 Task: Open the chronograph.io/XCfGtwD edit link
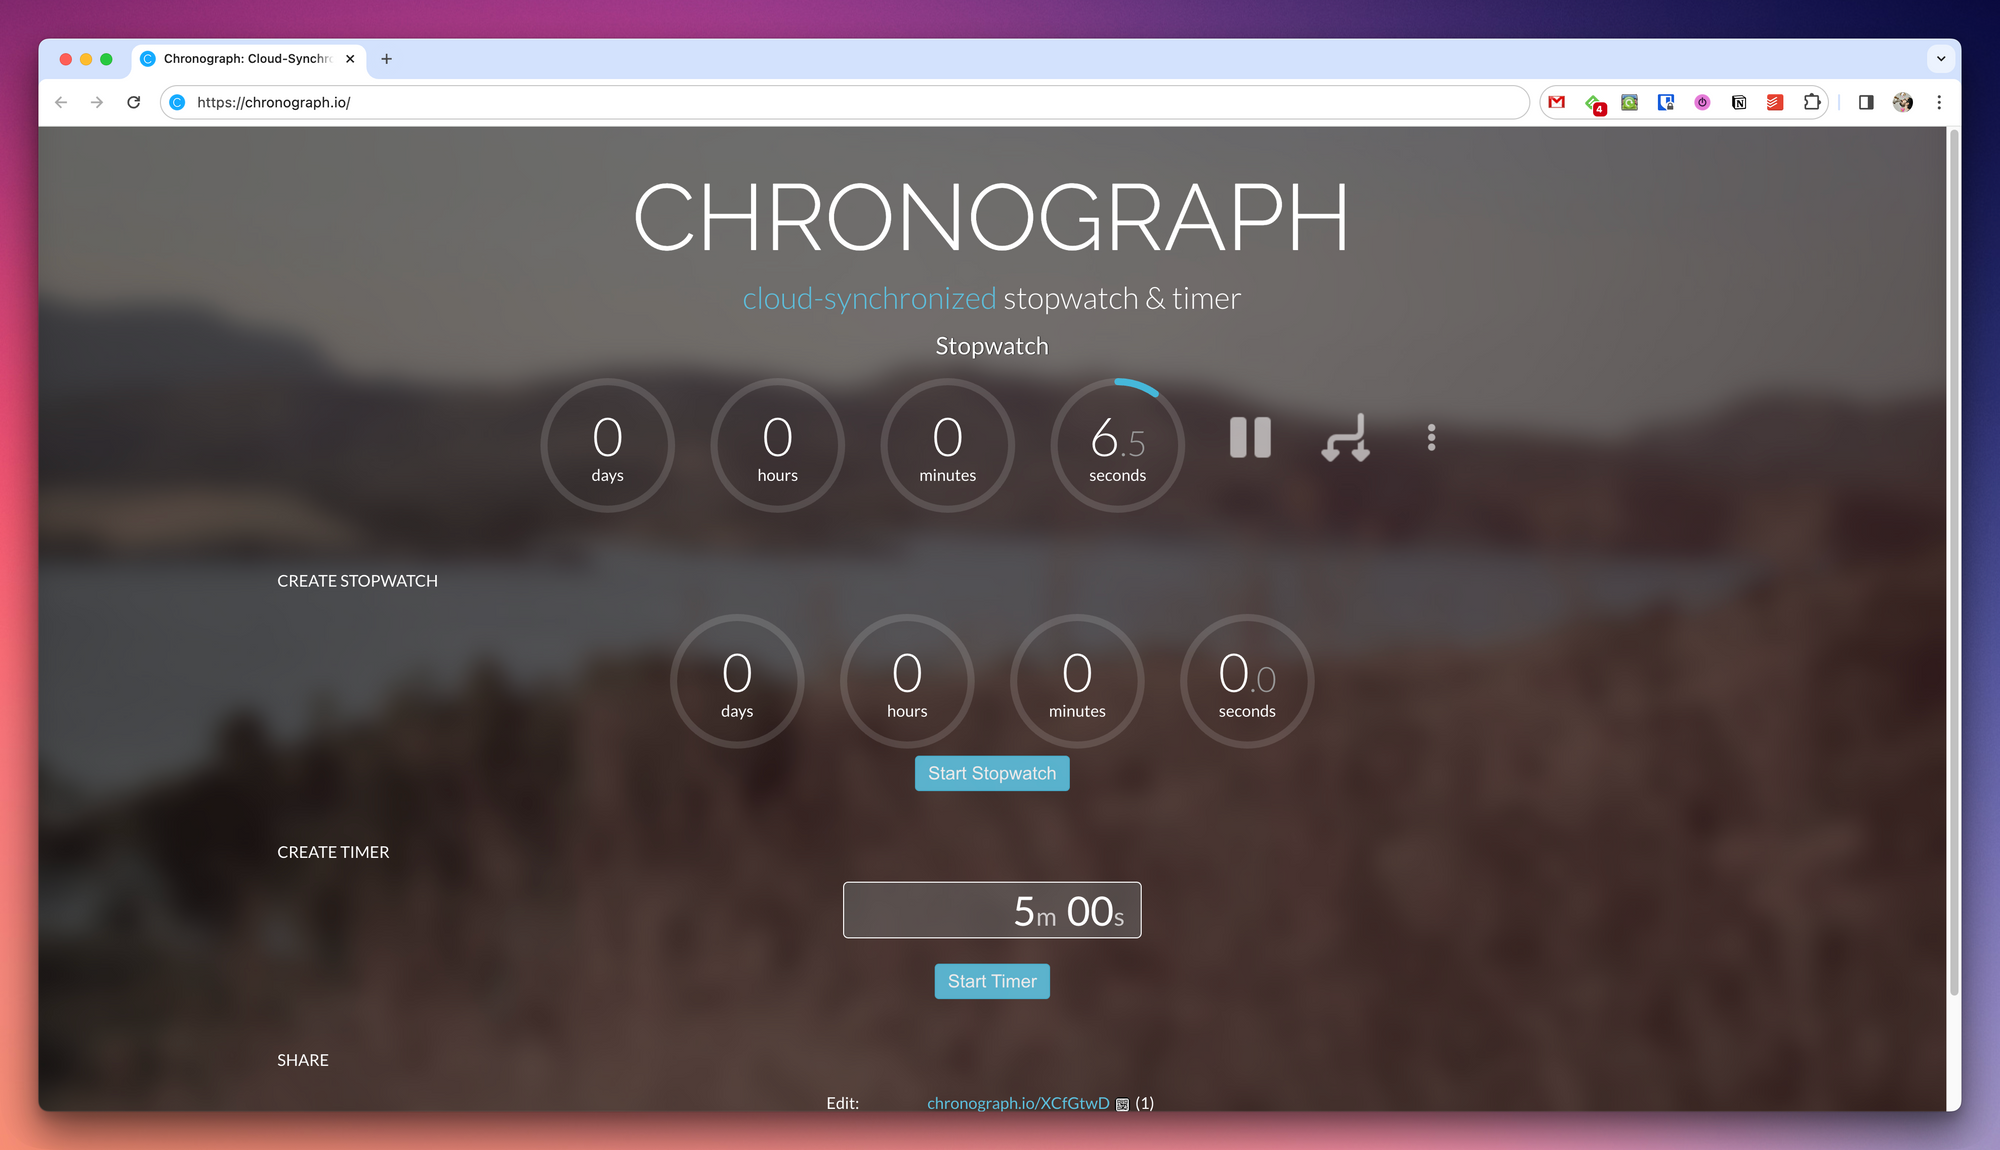pos(1017,1103)
